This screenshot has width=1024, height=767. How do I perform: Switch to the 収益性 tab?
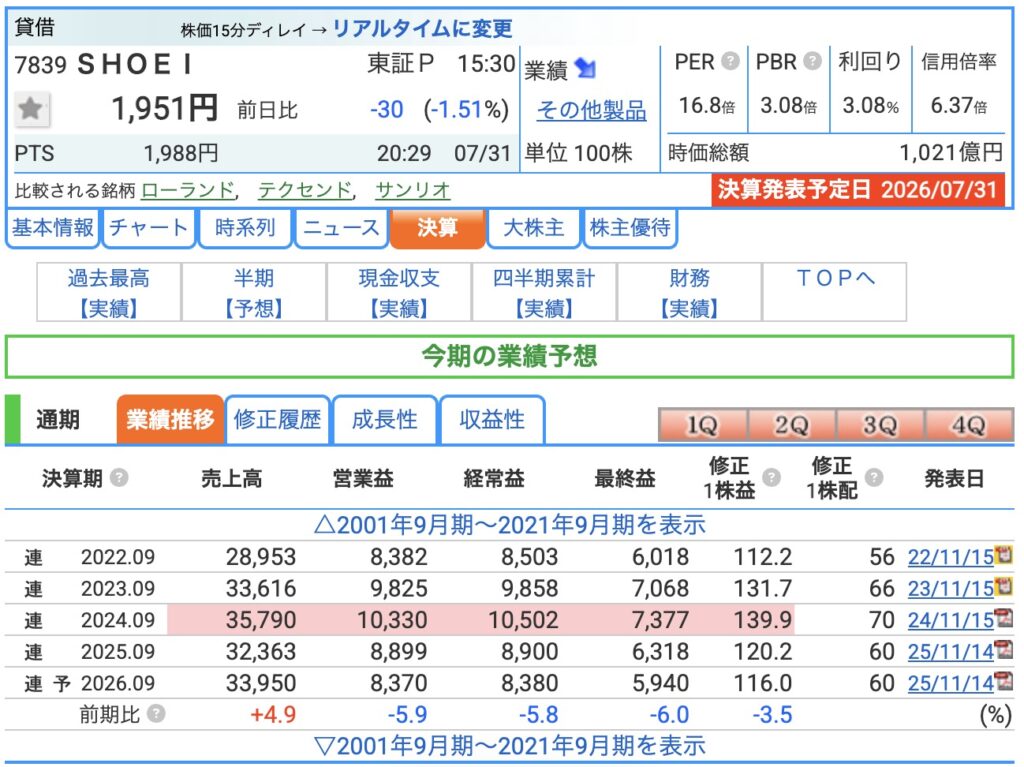(492, 419)
